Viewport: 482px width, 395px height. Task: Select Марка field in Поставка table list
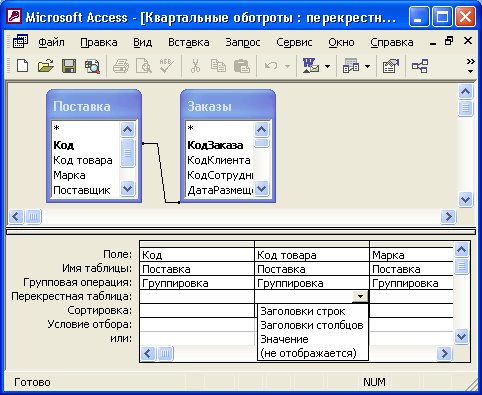click(x=69, y=175)
